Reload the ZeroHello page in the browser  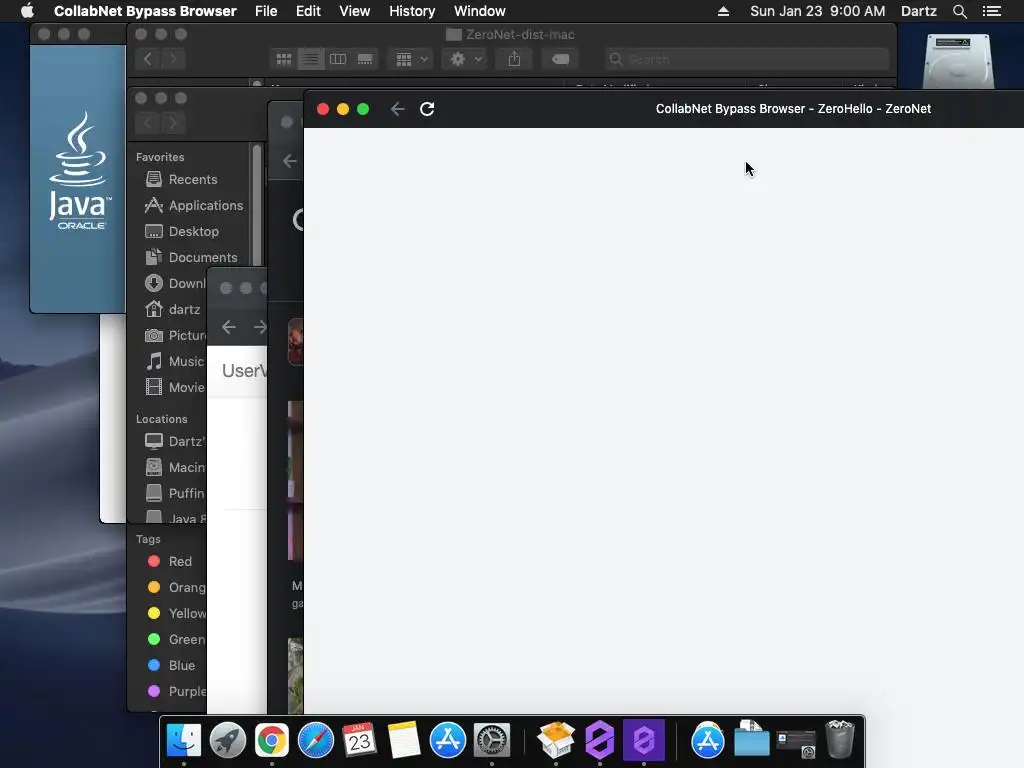427,109
